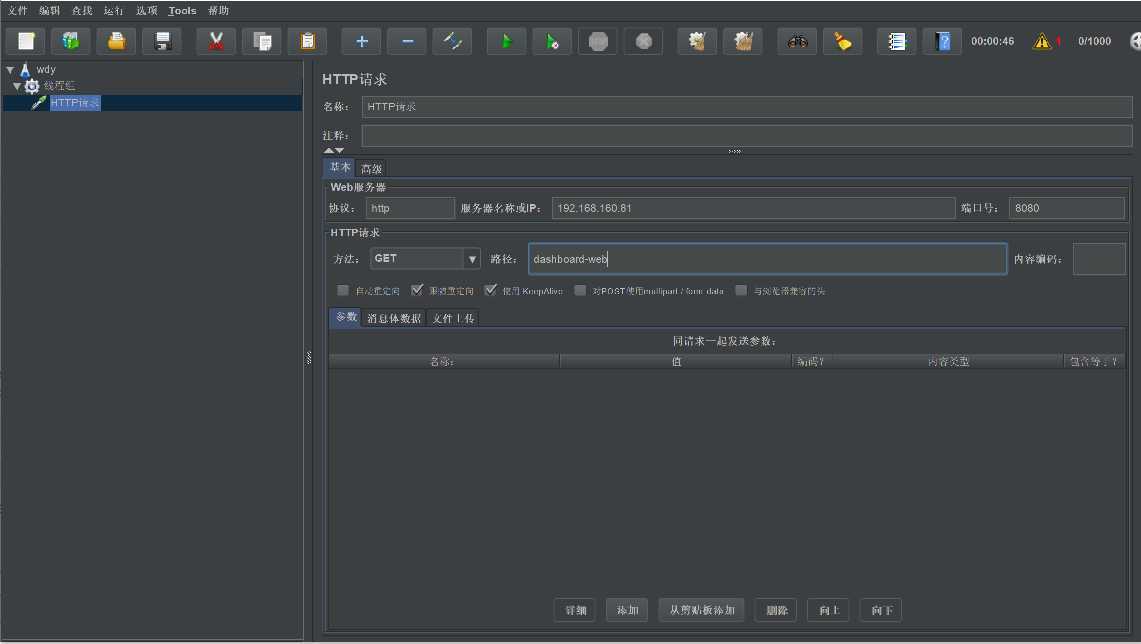
Task: Click the port field showing 8080
Action: pos(1067,208)
